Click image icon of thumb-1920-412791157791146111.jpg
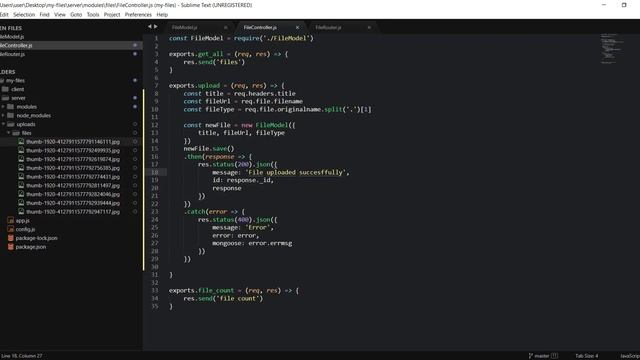640x360 pixels. tap(21, 142)
